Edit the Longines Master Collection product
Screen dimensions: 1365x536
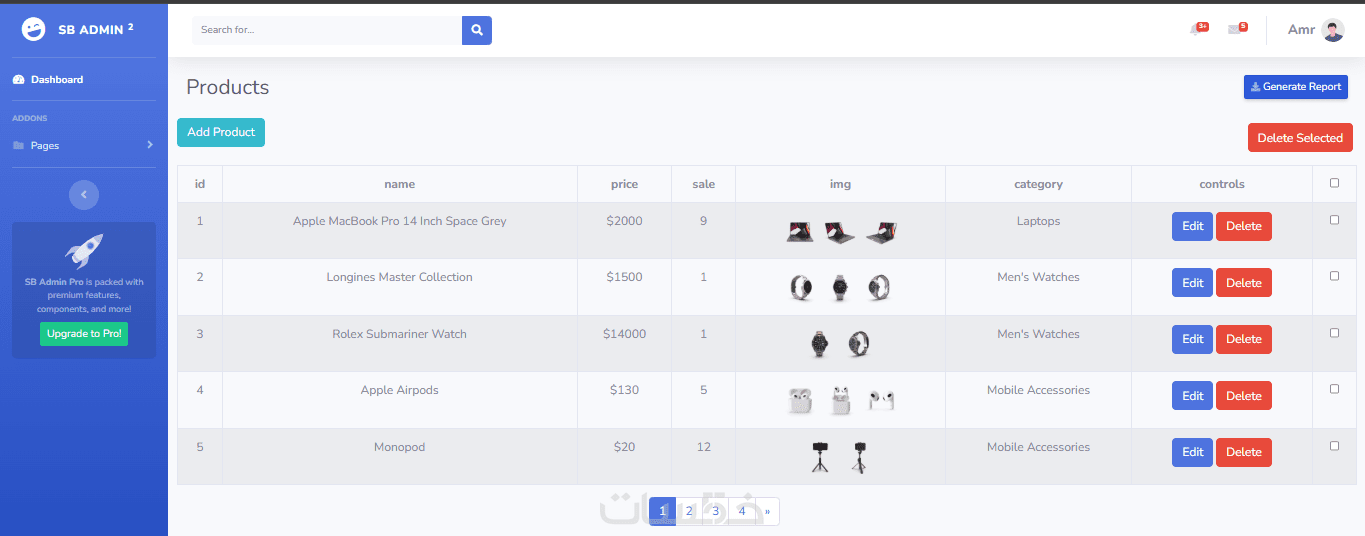1192,283
